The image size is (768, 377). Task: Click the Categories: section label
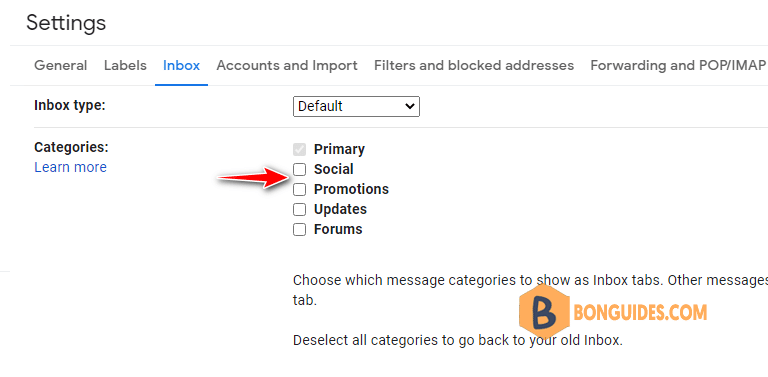pos(72,147)
